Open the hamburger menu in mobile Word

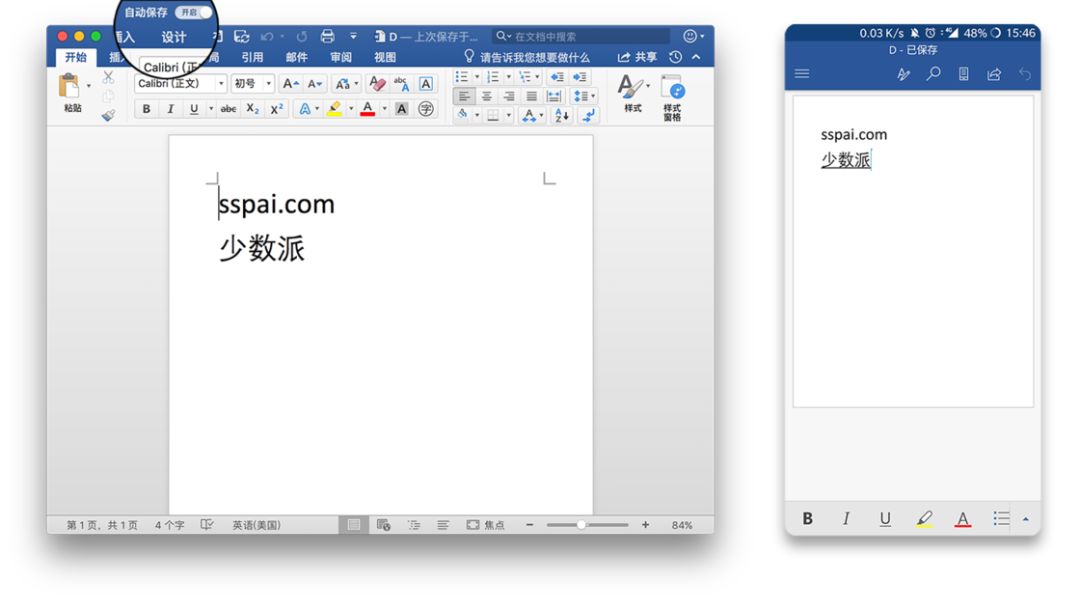802,74
